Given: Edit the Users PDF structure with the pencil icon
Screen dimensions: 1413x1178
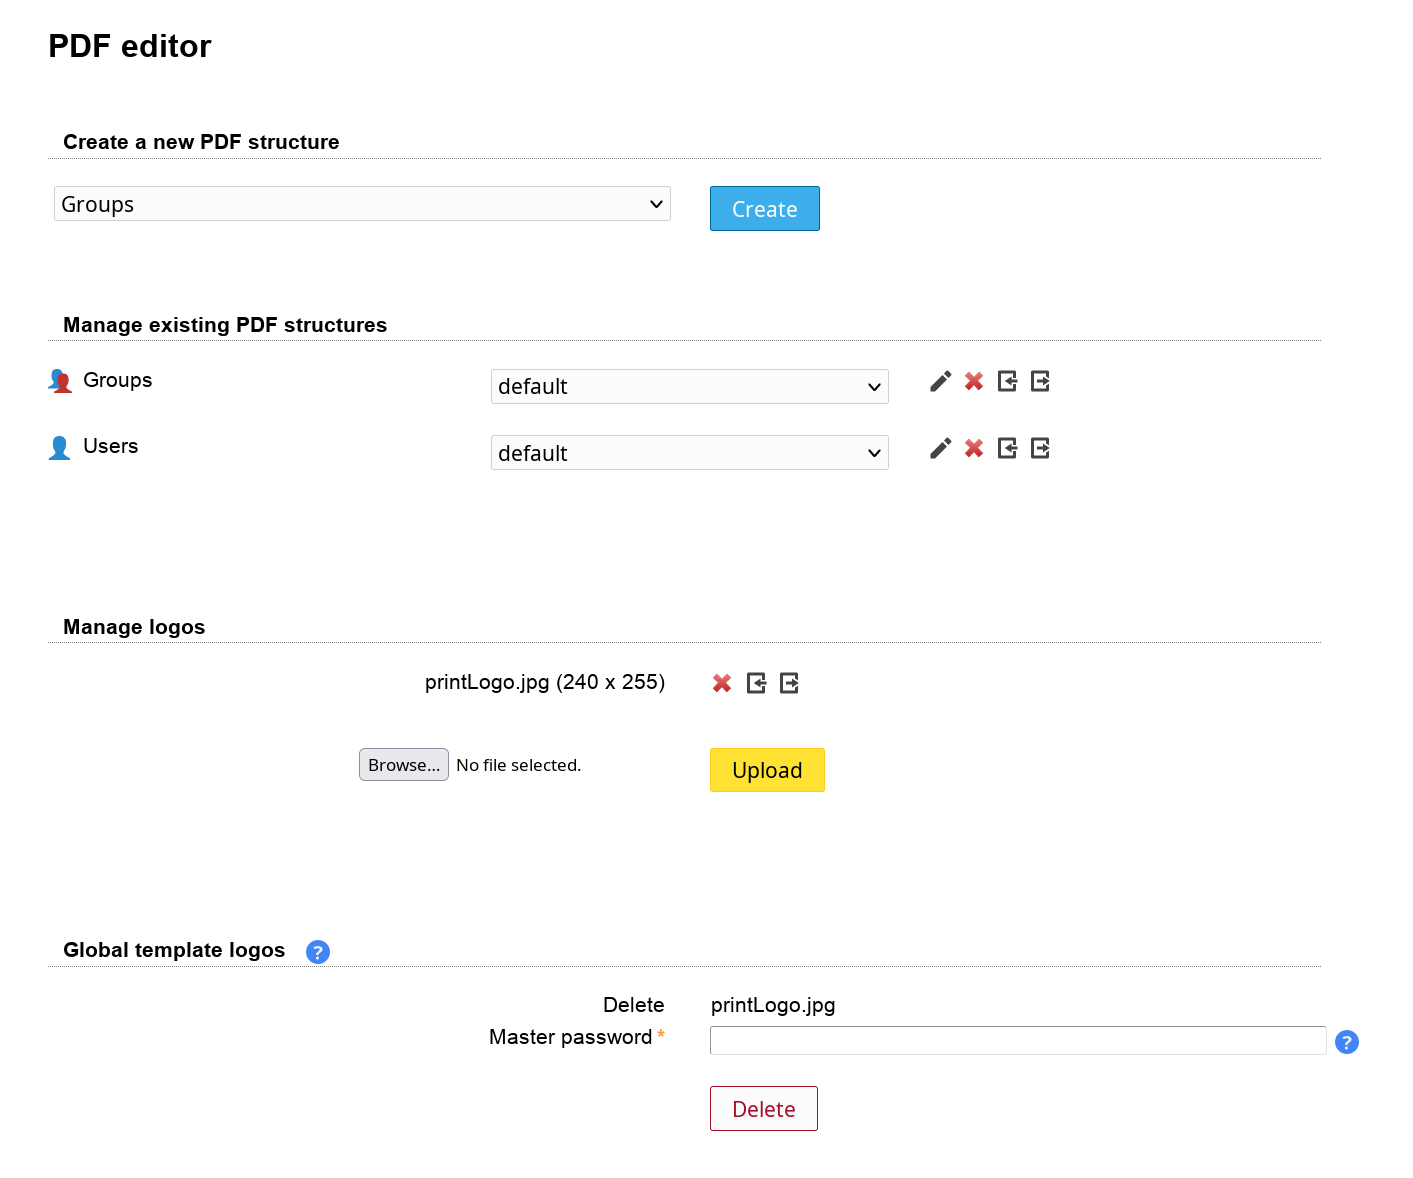Looking at the screenshot, I should pyautogui.click(x=940, y=449).
